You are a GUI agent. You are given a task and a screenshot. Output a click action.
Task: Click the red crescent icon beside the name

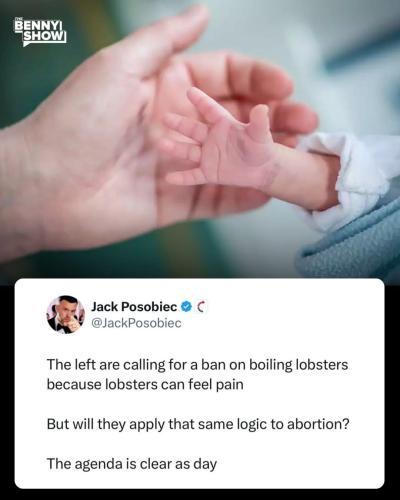pos(201,307)
